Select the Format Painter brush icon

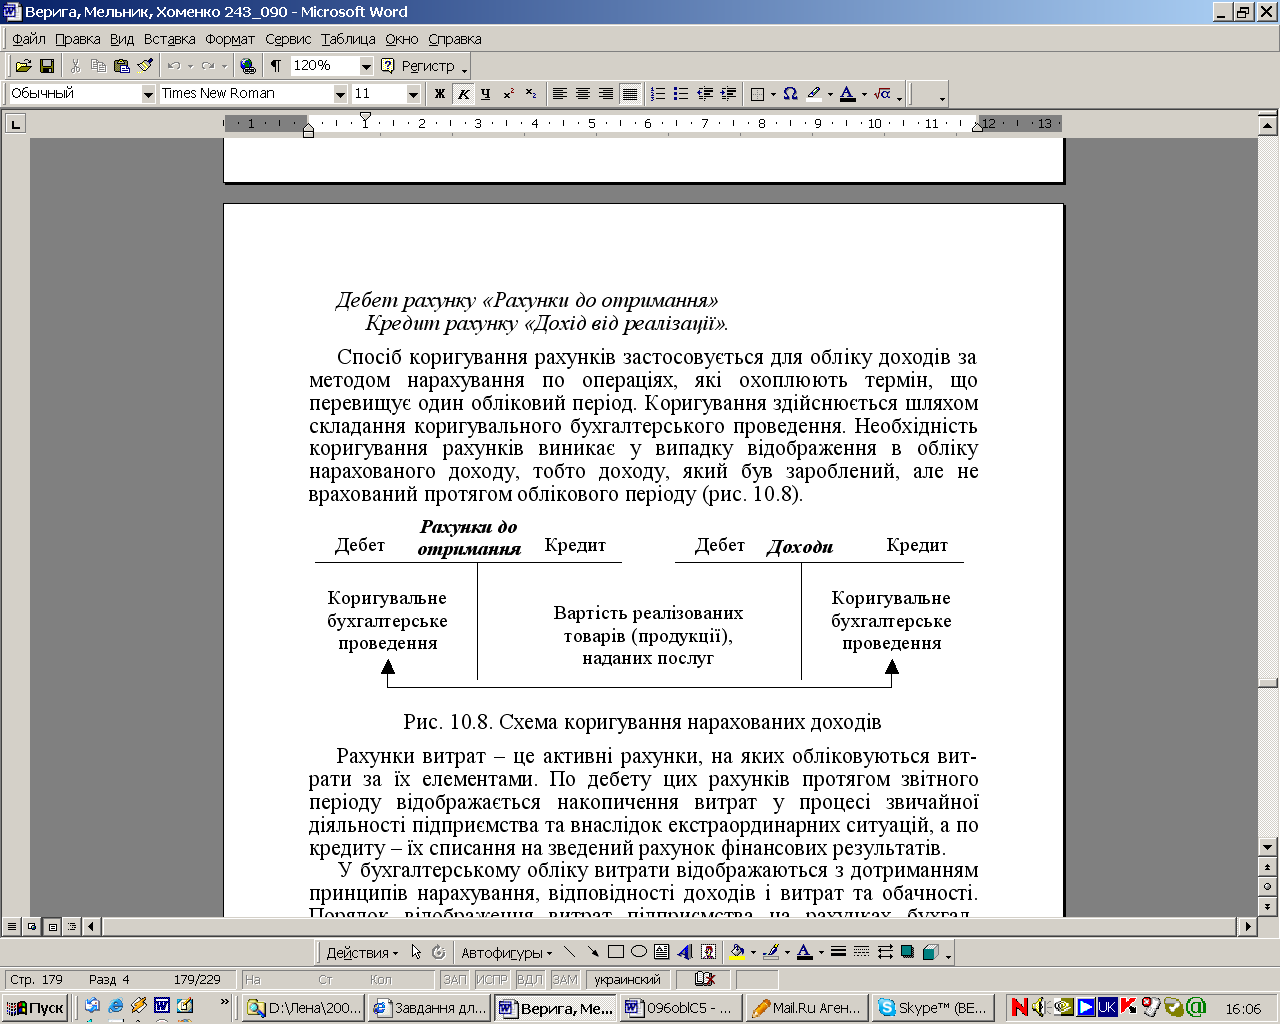coord(146,66)
